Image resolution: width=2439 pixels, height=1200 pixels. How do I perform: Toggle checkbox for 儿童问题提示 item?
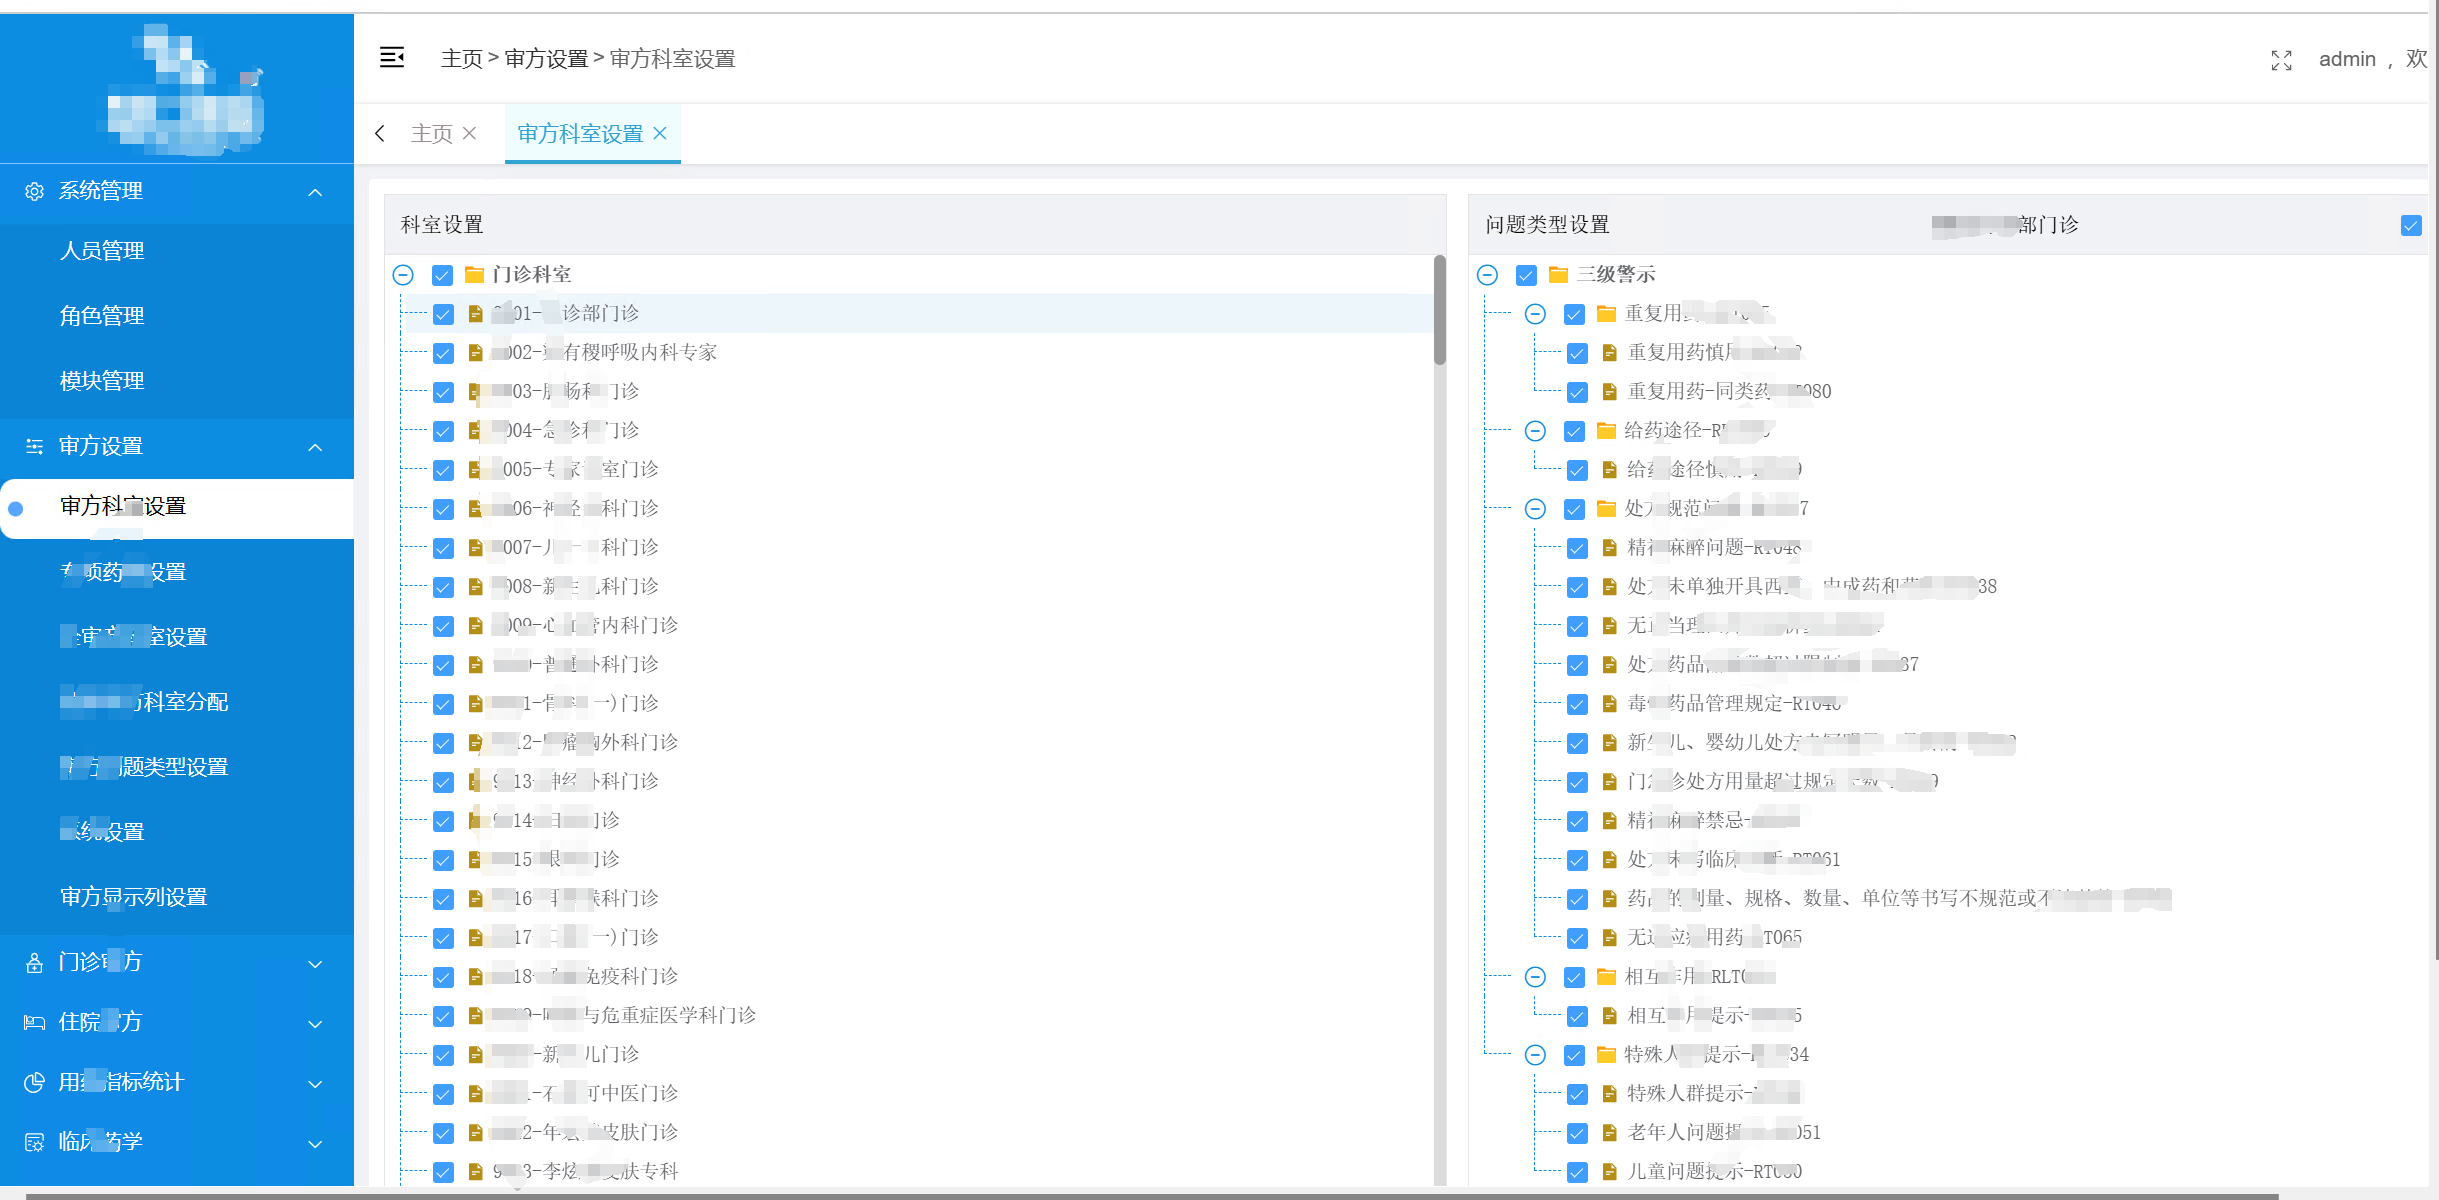[1577, 1172]
